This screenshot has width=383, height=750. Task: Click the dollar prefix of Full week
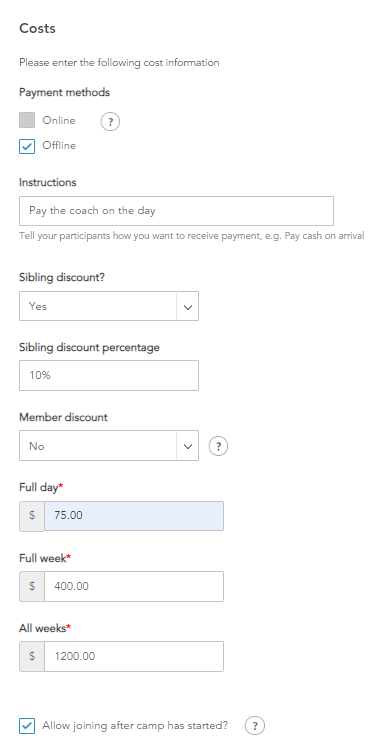click(32, 586)
